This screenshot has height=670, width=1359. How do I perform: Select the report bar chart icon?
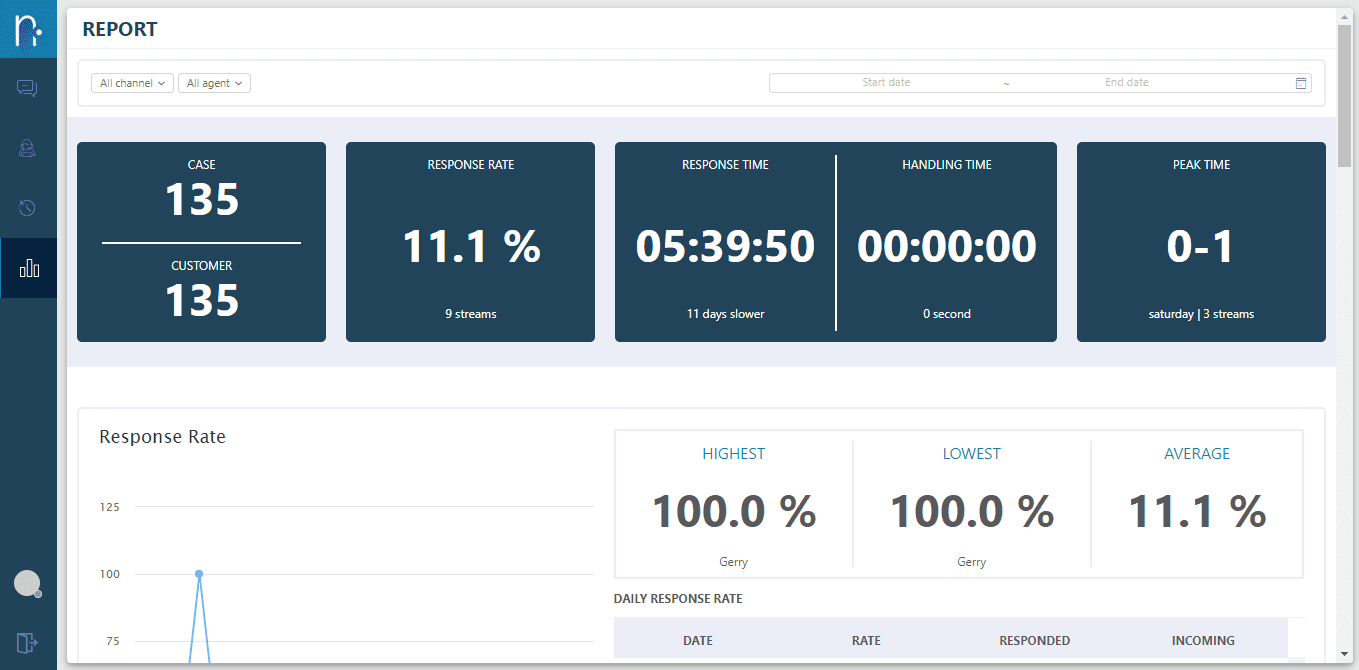[x=29, y=268]
